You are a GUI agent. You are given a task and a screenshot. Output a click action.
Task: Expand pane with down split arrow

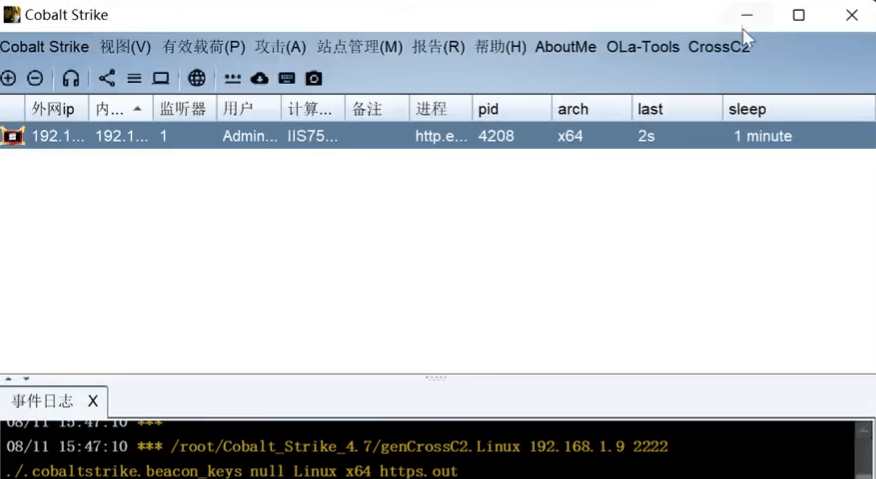tap(26, 379)
